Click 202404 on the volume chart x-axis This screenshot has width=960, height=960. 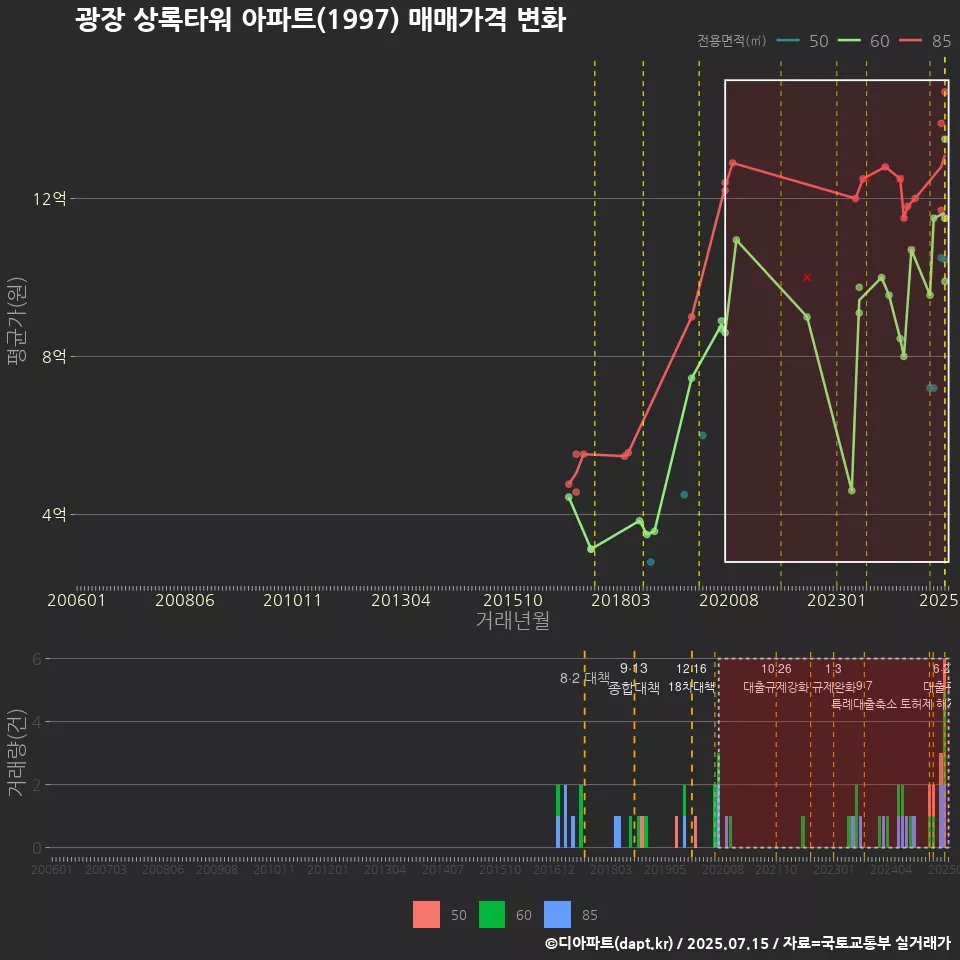(x=891, y=869)
